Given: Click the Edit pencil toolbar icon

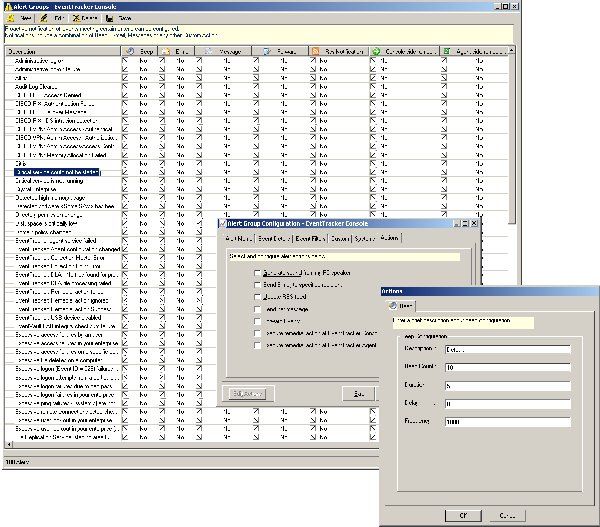Looking at the screenshot, I should click(x=44, y=18).
